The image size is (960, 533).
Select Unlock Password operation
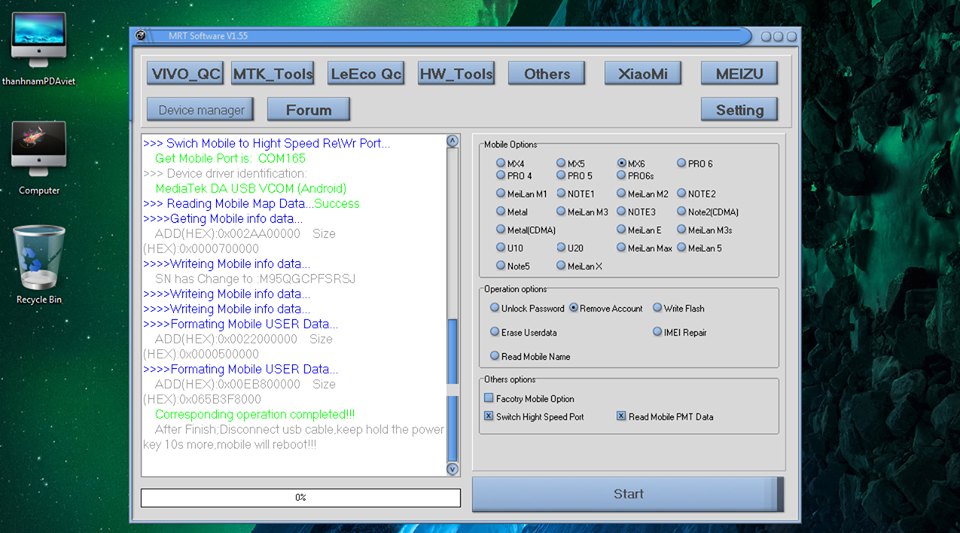495,308
